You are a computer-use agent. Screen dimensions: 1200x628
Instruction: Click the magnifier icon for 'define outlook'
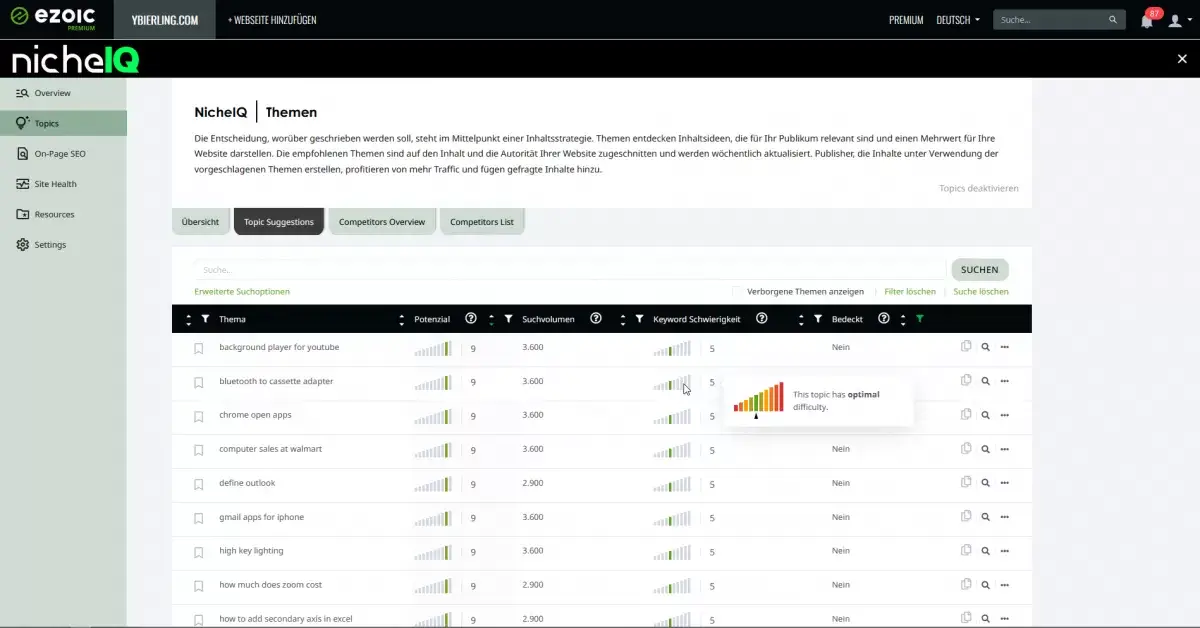pyautogui.click(x=985, y=483)
